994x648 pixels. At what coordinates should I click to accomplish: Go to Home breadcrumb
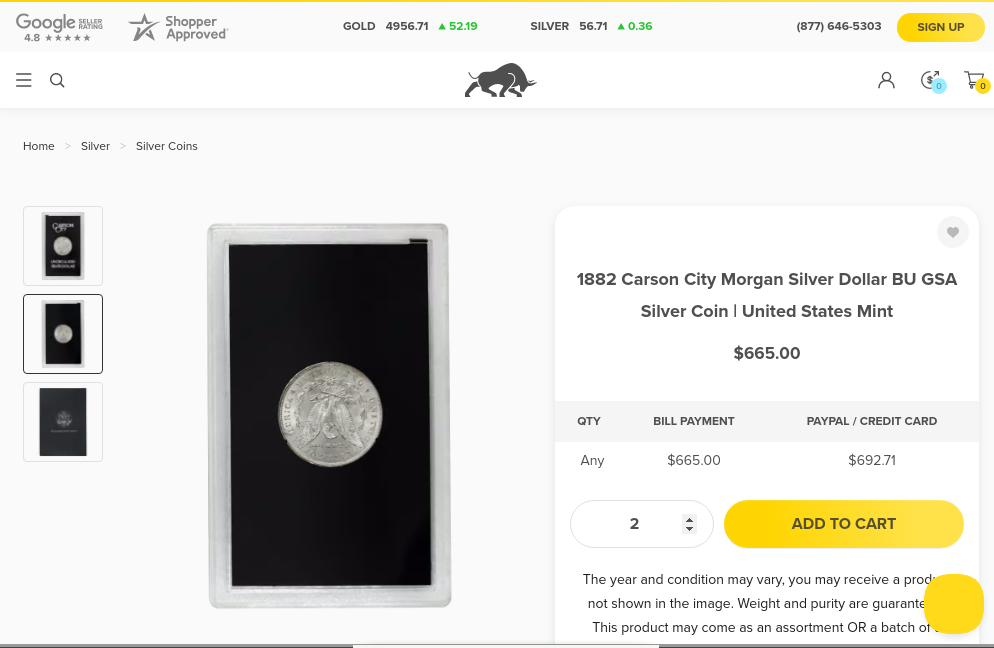[x=39, y=146]
